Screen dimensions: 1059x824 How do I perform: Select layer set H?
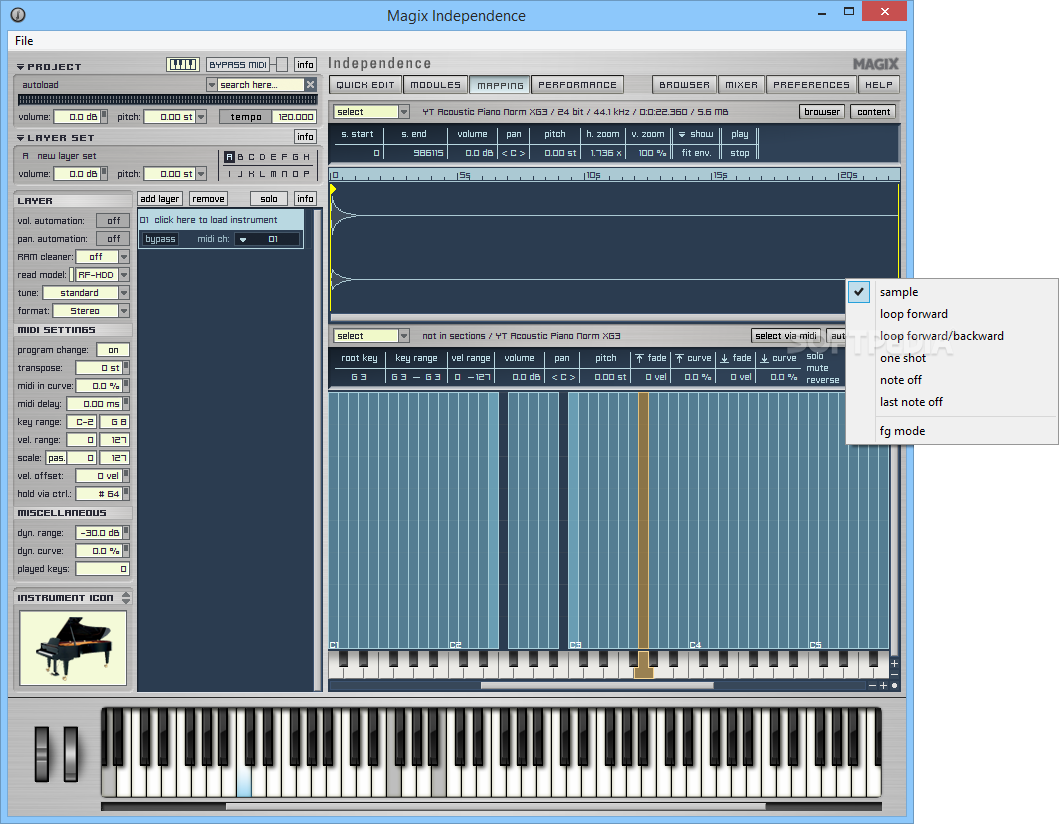[x=307, y=157]
